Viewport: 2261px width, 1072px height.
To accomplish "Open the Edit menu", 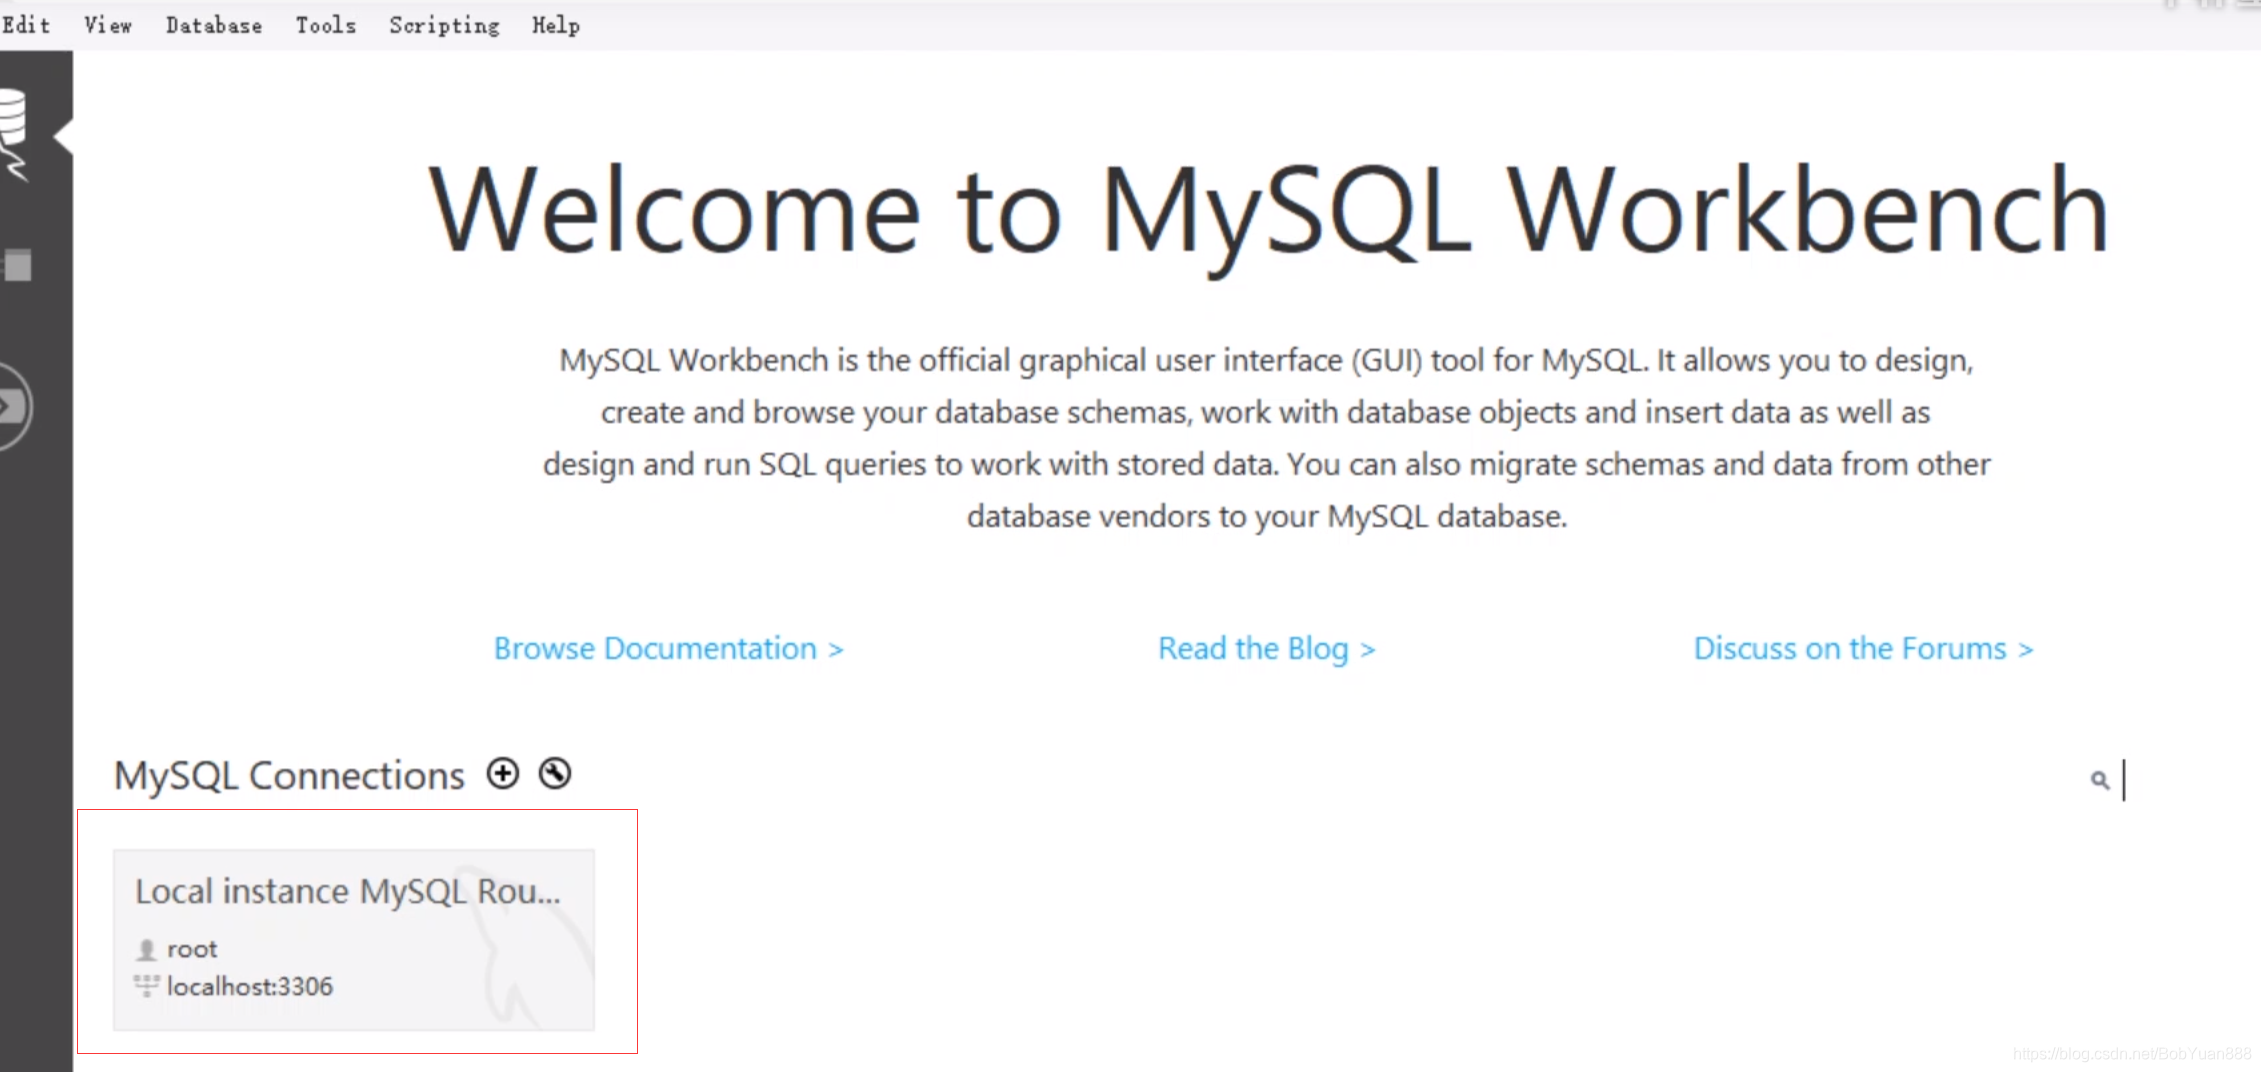I will [x=25, y=25].
